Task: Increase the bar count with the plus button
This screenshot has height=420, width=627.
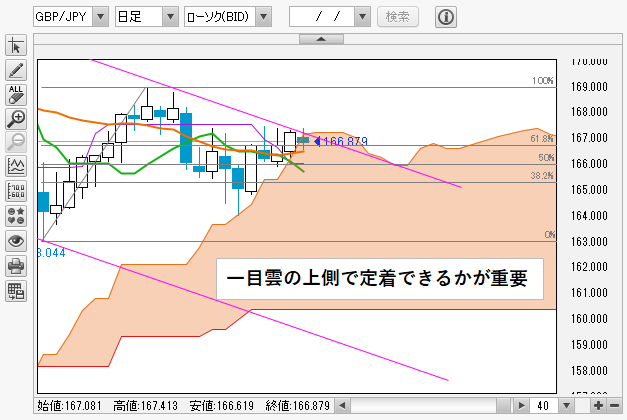Action: (x=598, y=406)
